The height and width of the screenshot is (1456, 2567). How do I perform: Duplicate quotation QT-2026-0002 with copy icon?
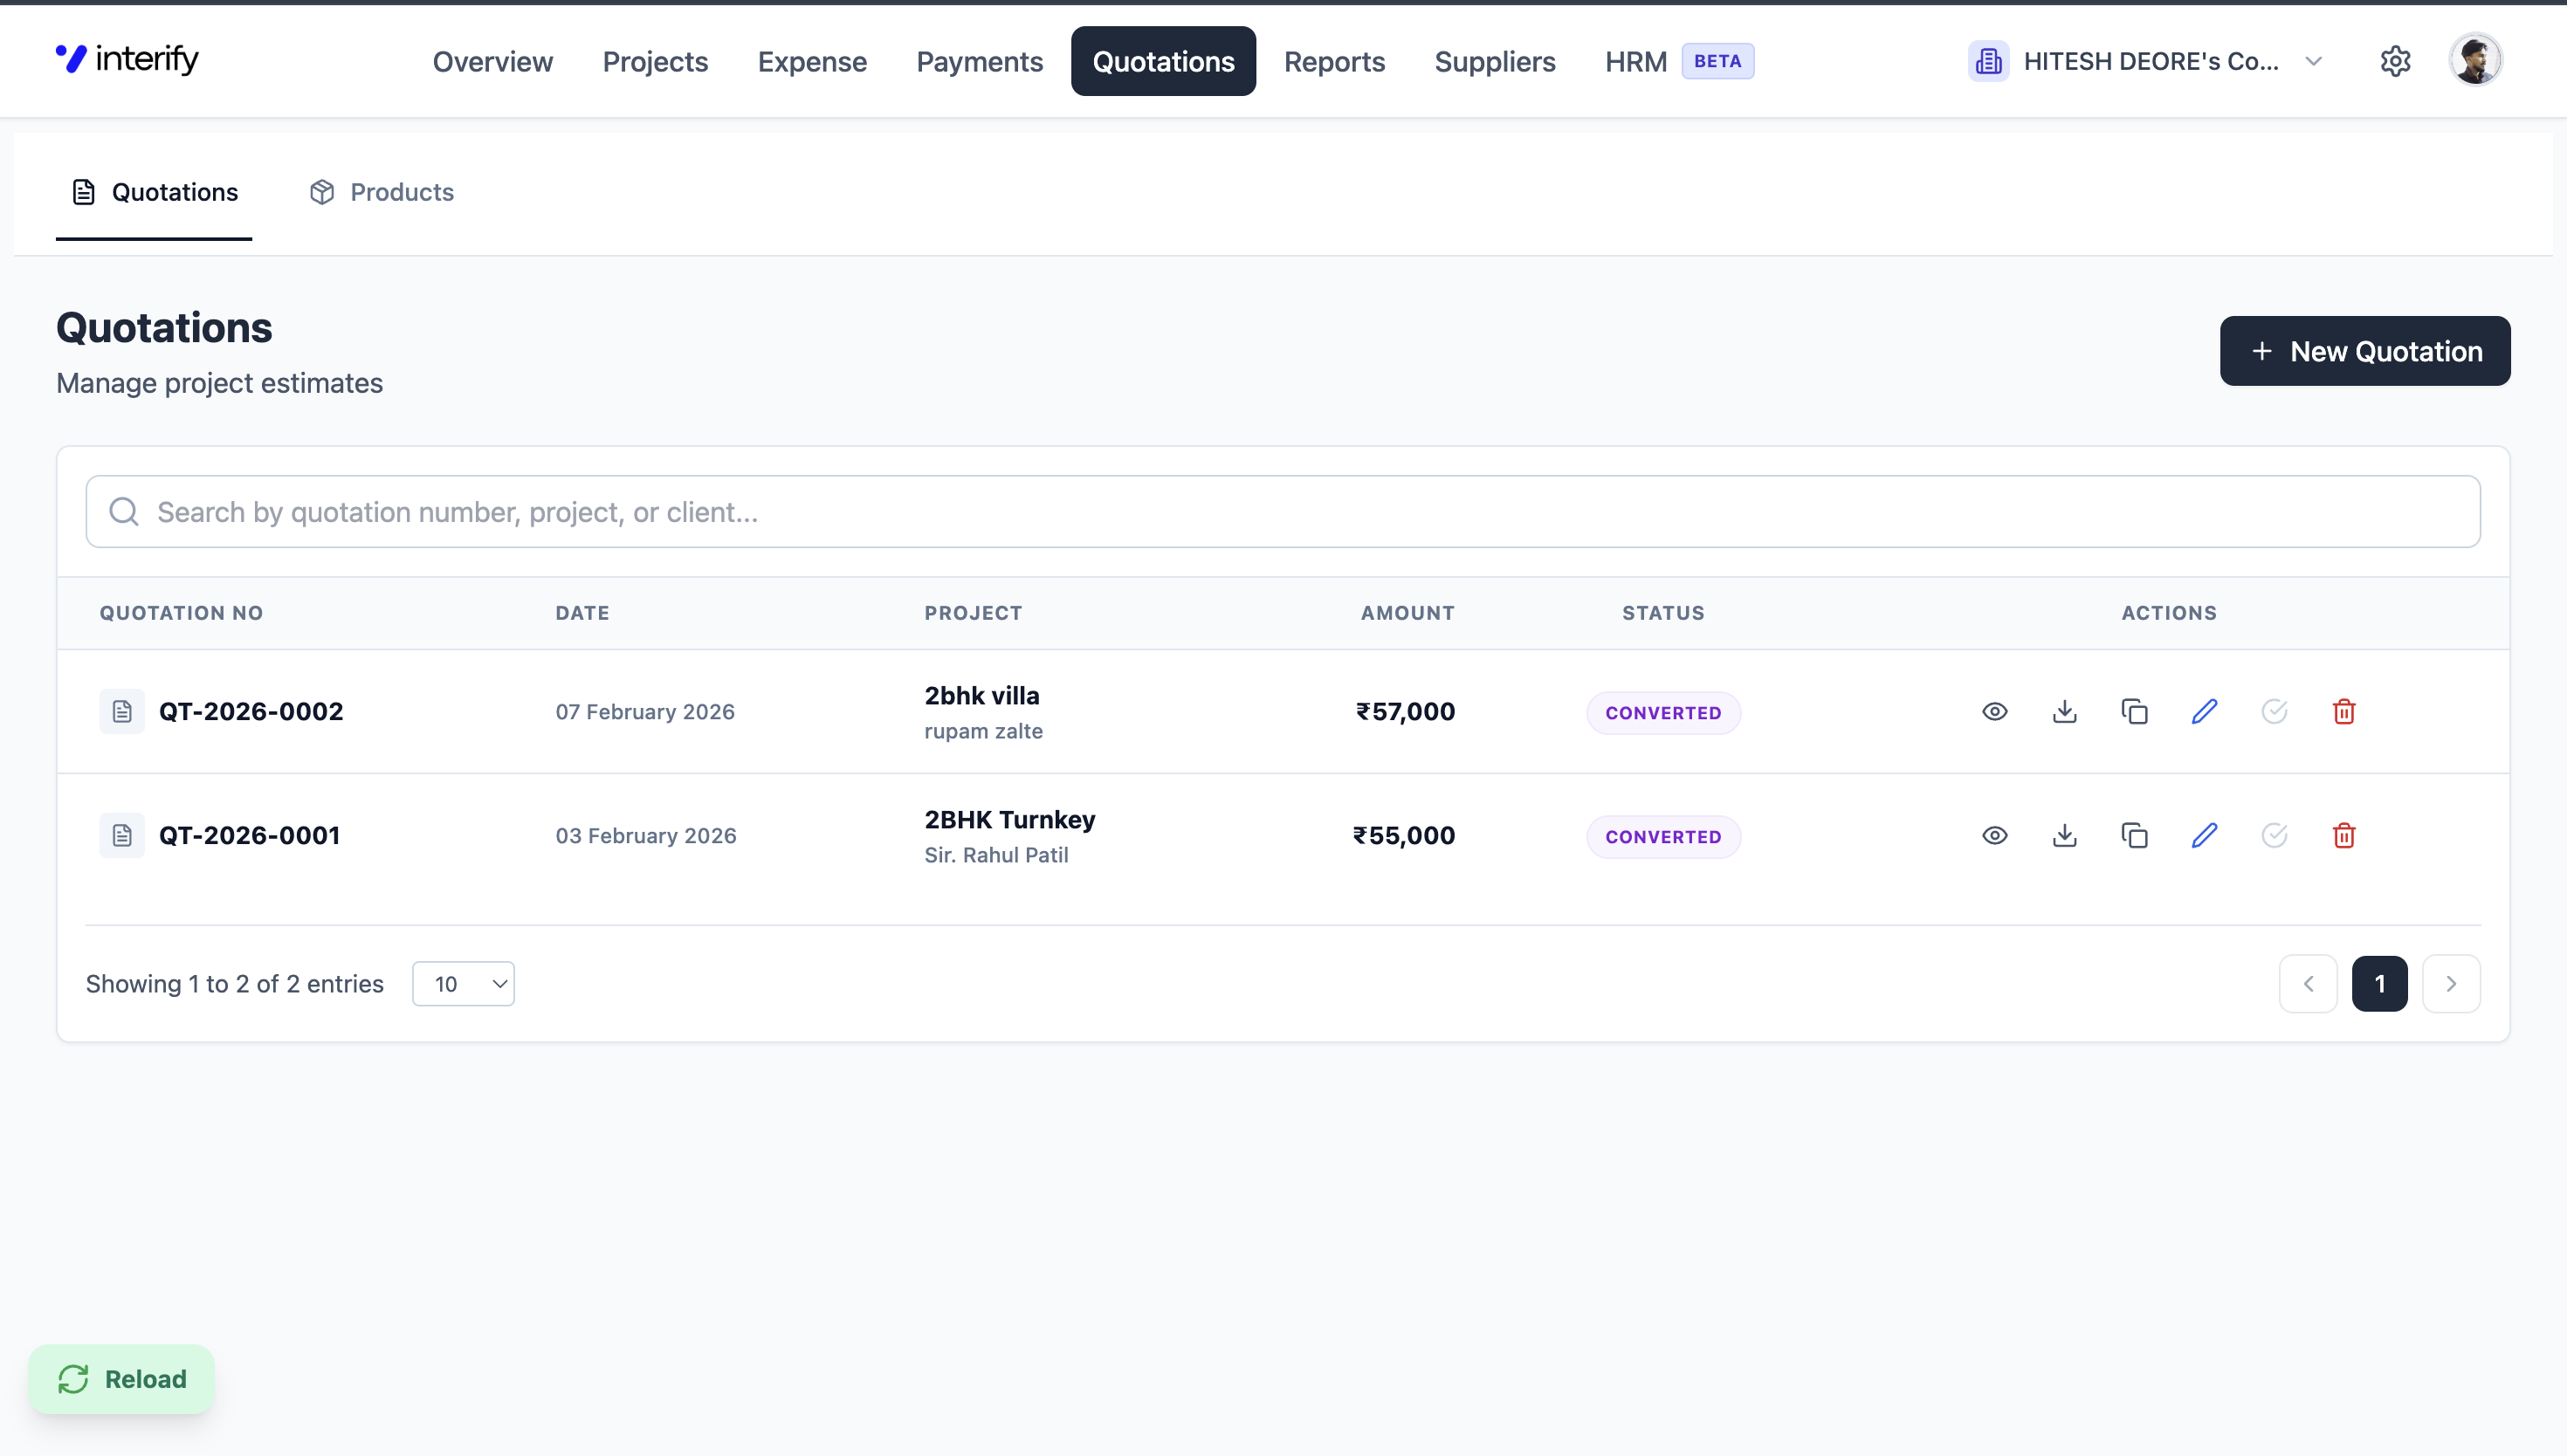2134,711
